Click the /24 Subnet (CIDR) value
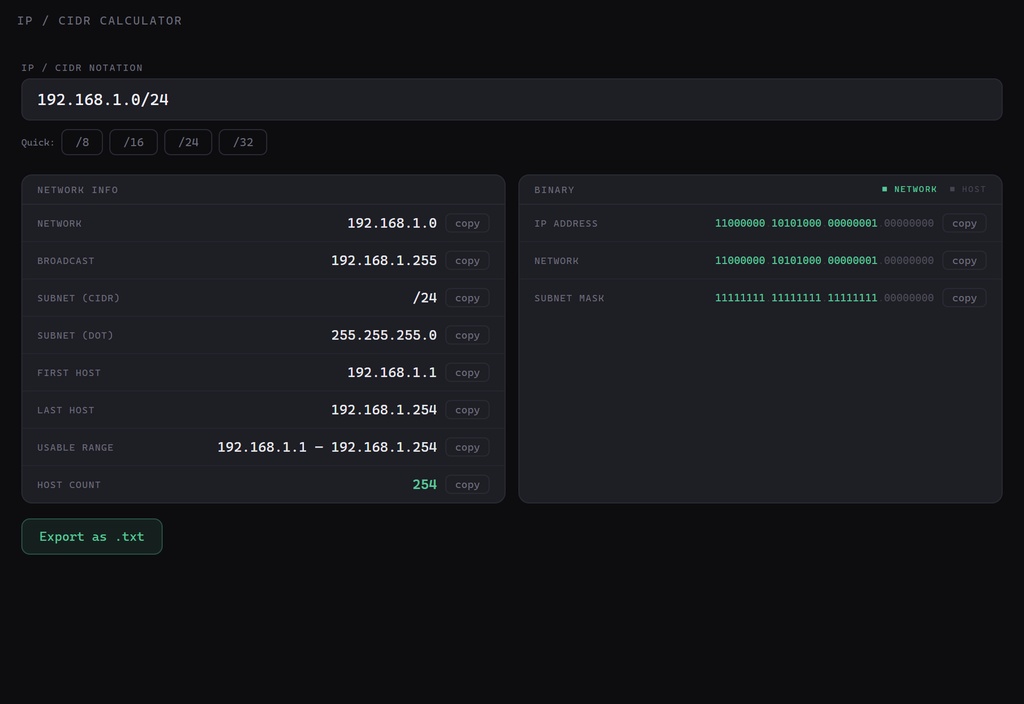 click(424, 298)
